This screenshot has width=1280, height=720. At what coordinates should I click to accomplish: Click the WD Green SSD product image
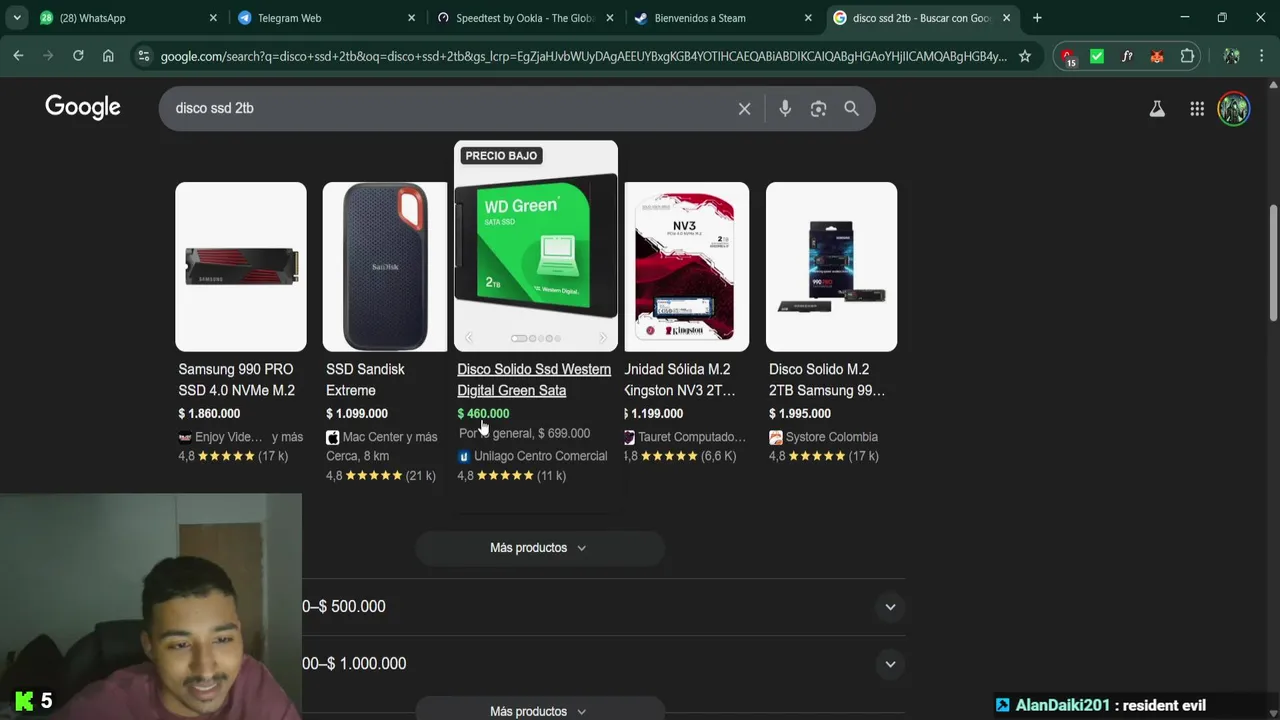coord(536,246)
